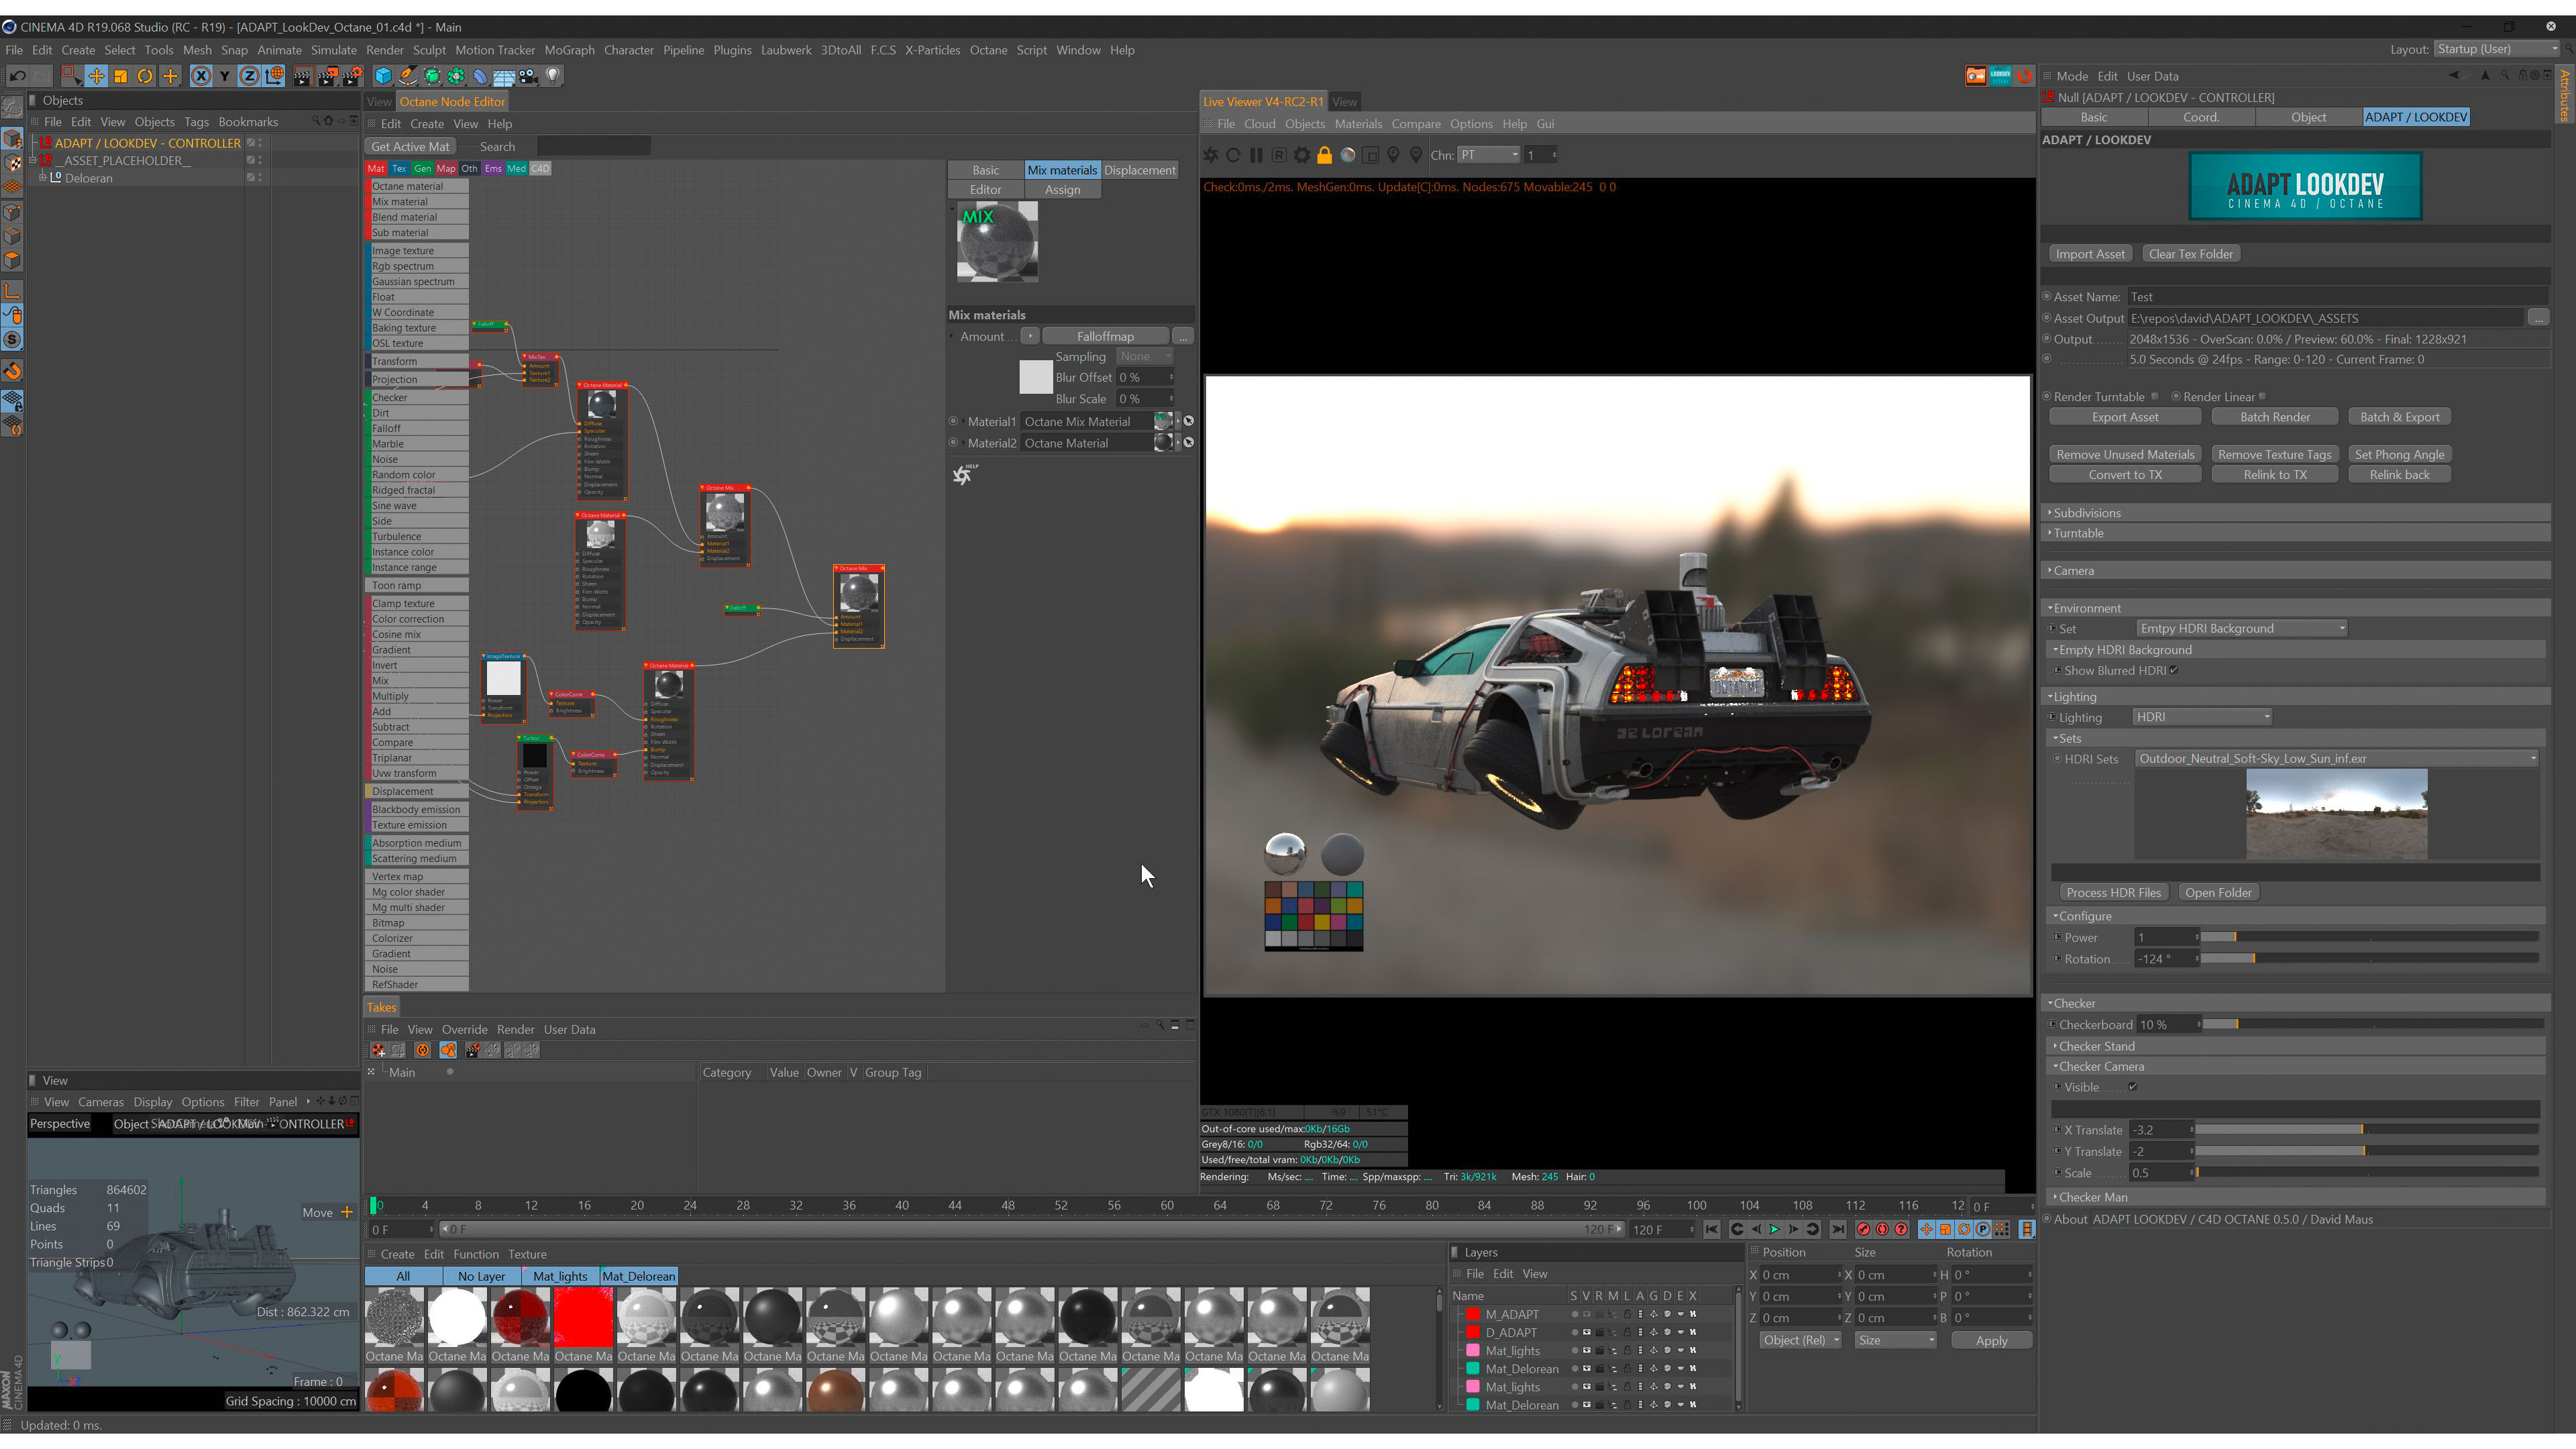
Task: Open the Materials menu in Live Viewer
Action: click(1358, 124)
